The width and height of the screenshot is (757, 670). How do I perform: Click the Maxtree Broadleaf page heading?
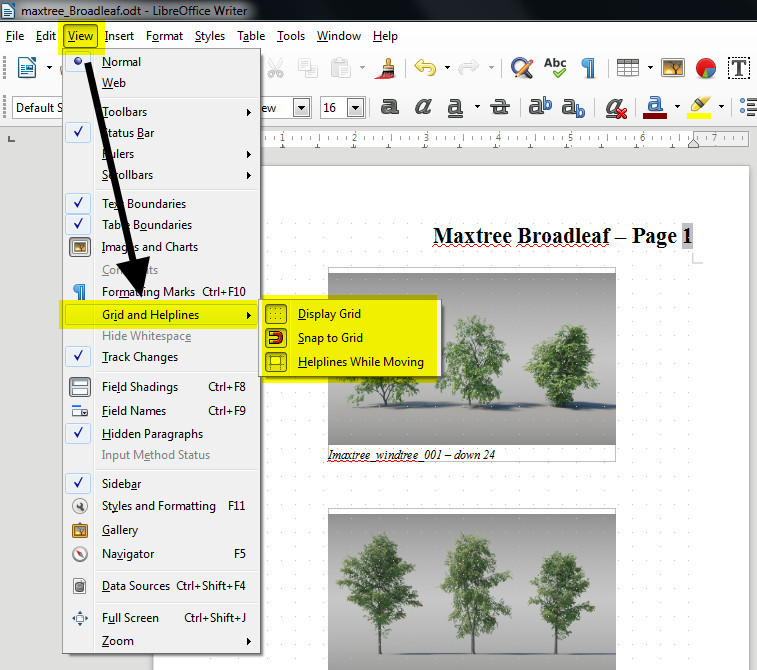coord(562,237)
